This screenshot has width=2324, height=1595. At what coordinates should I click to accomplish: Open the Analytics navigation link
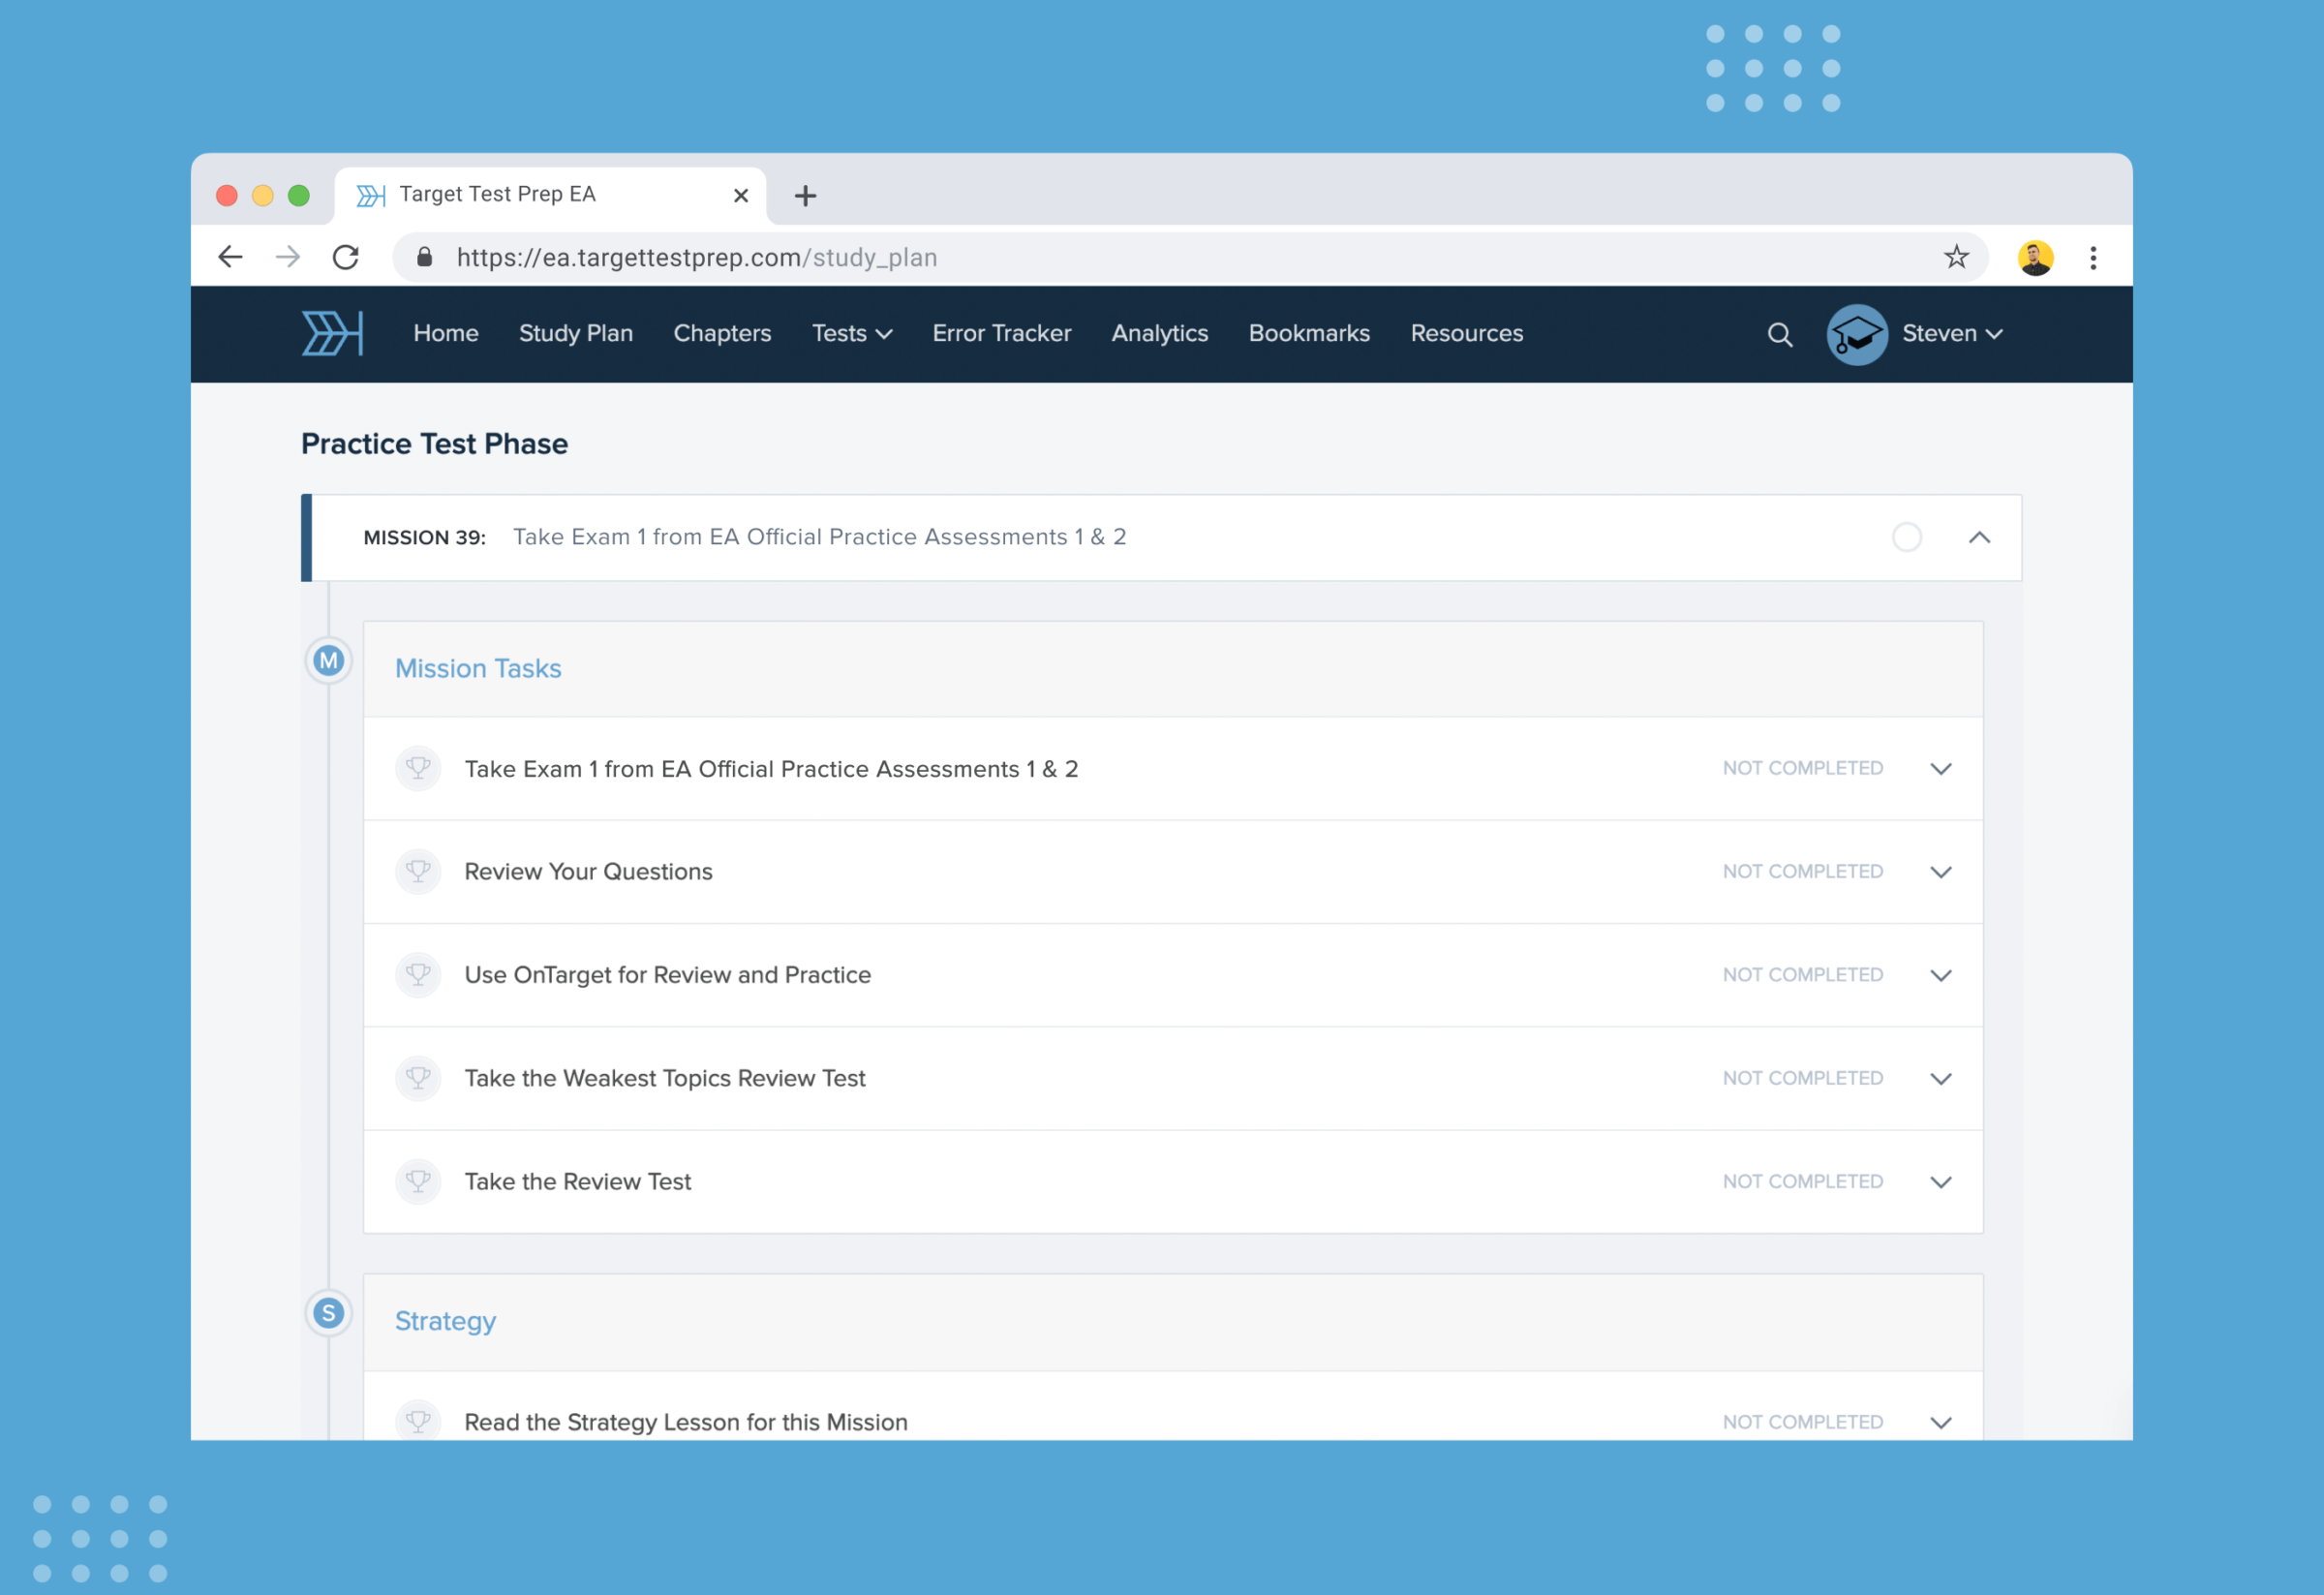tap(1159, 333)
